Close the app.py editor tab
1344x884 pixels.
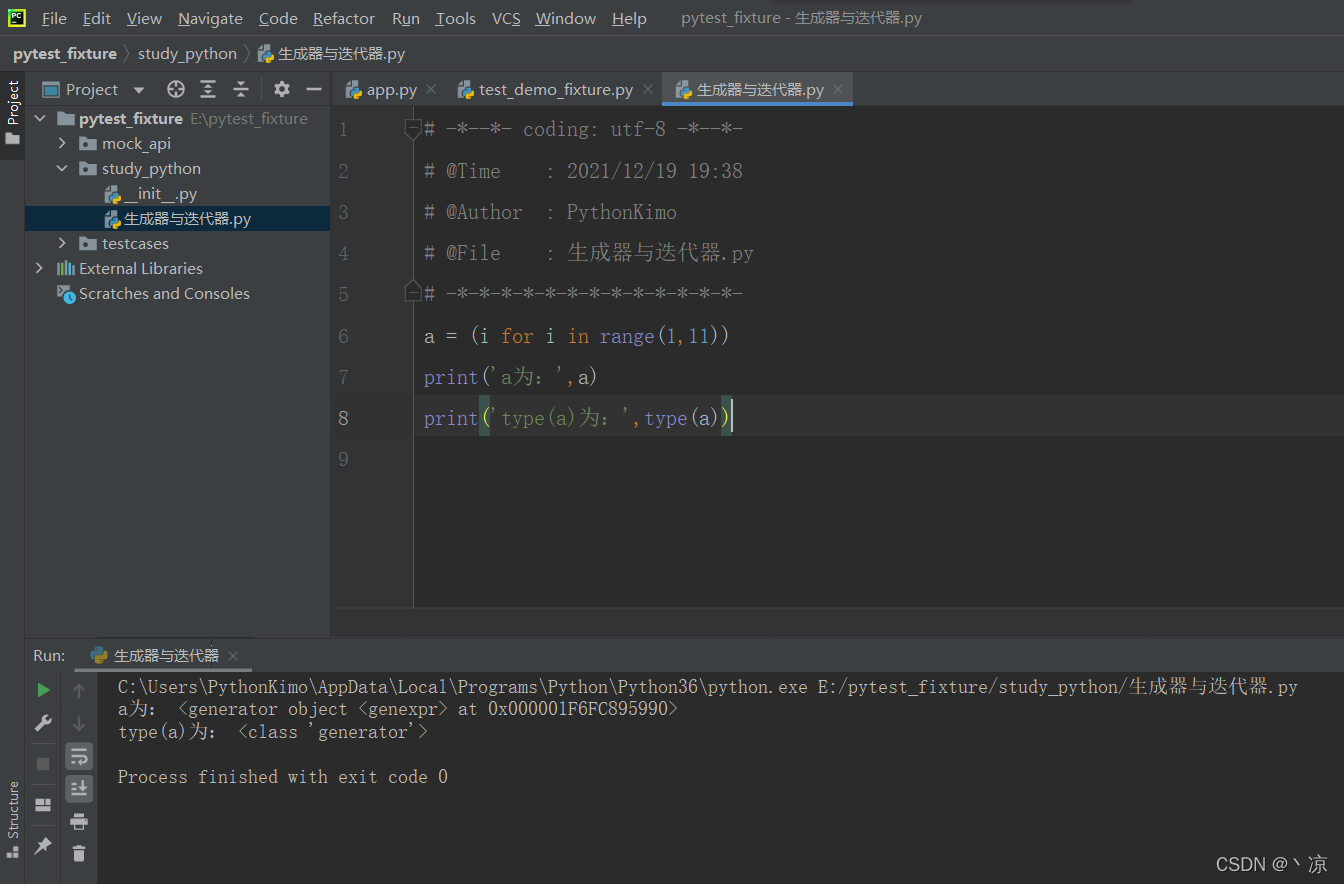[432, 90]
